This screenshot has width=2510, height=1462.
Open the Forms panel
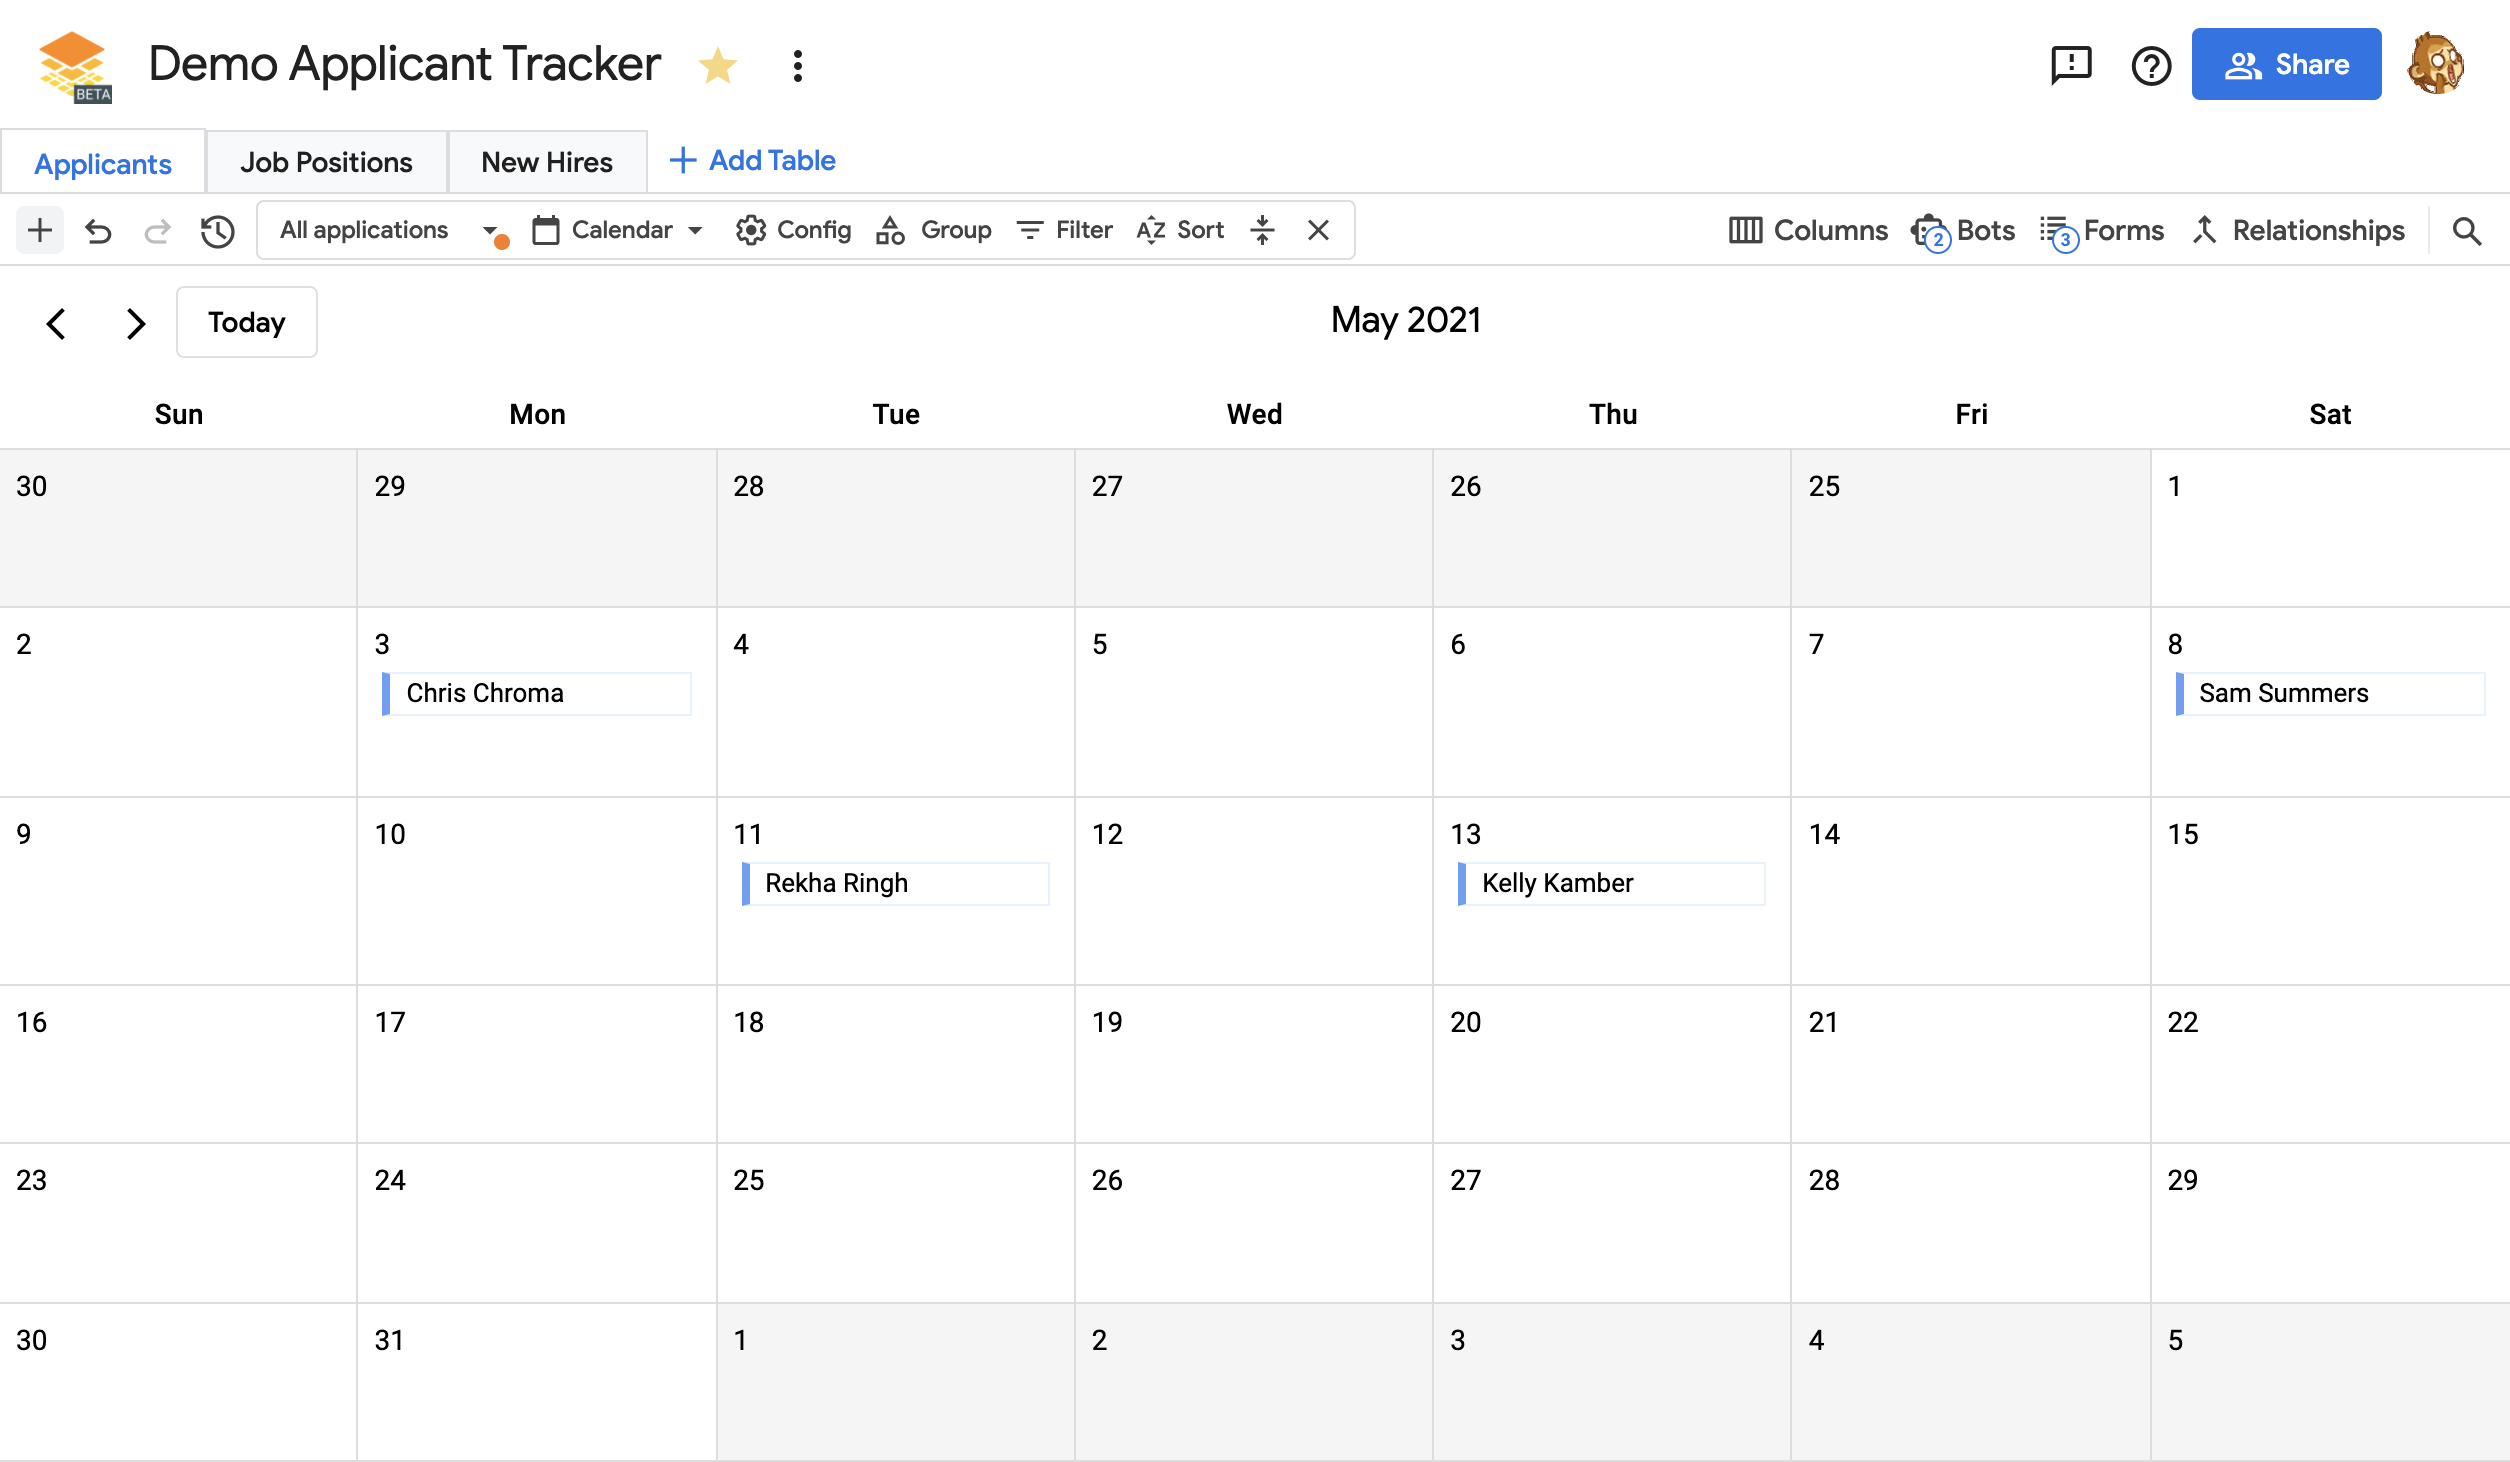coord(2101,230)
